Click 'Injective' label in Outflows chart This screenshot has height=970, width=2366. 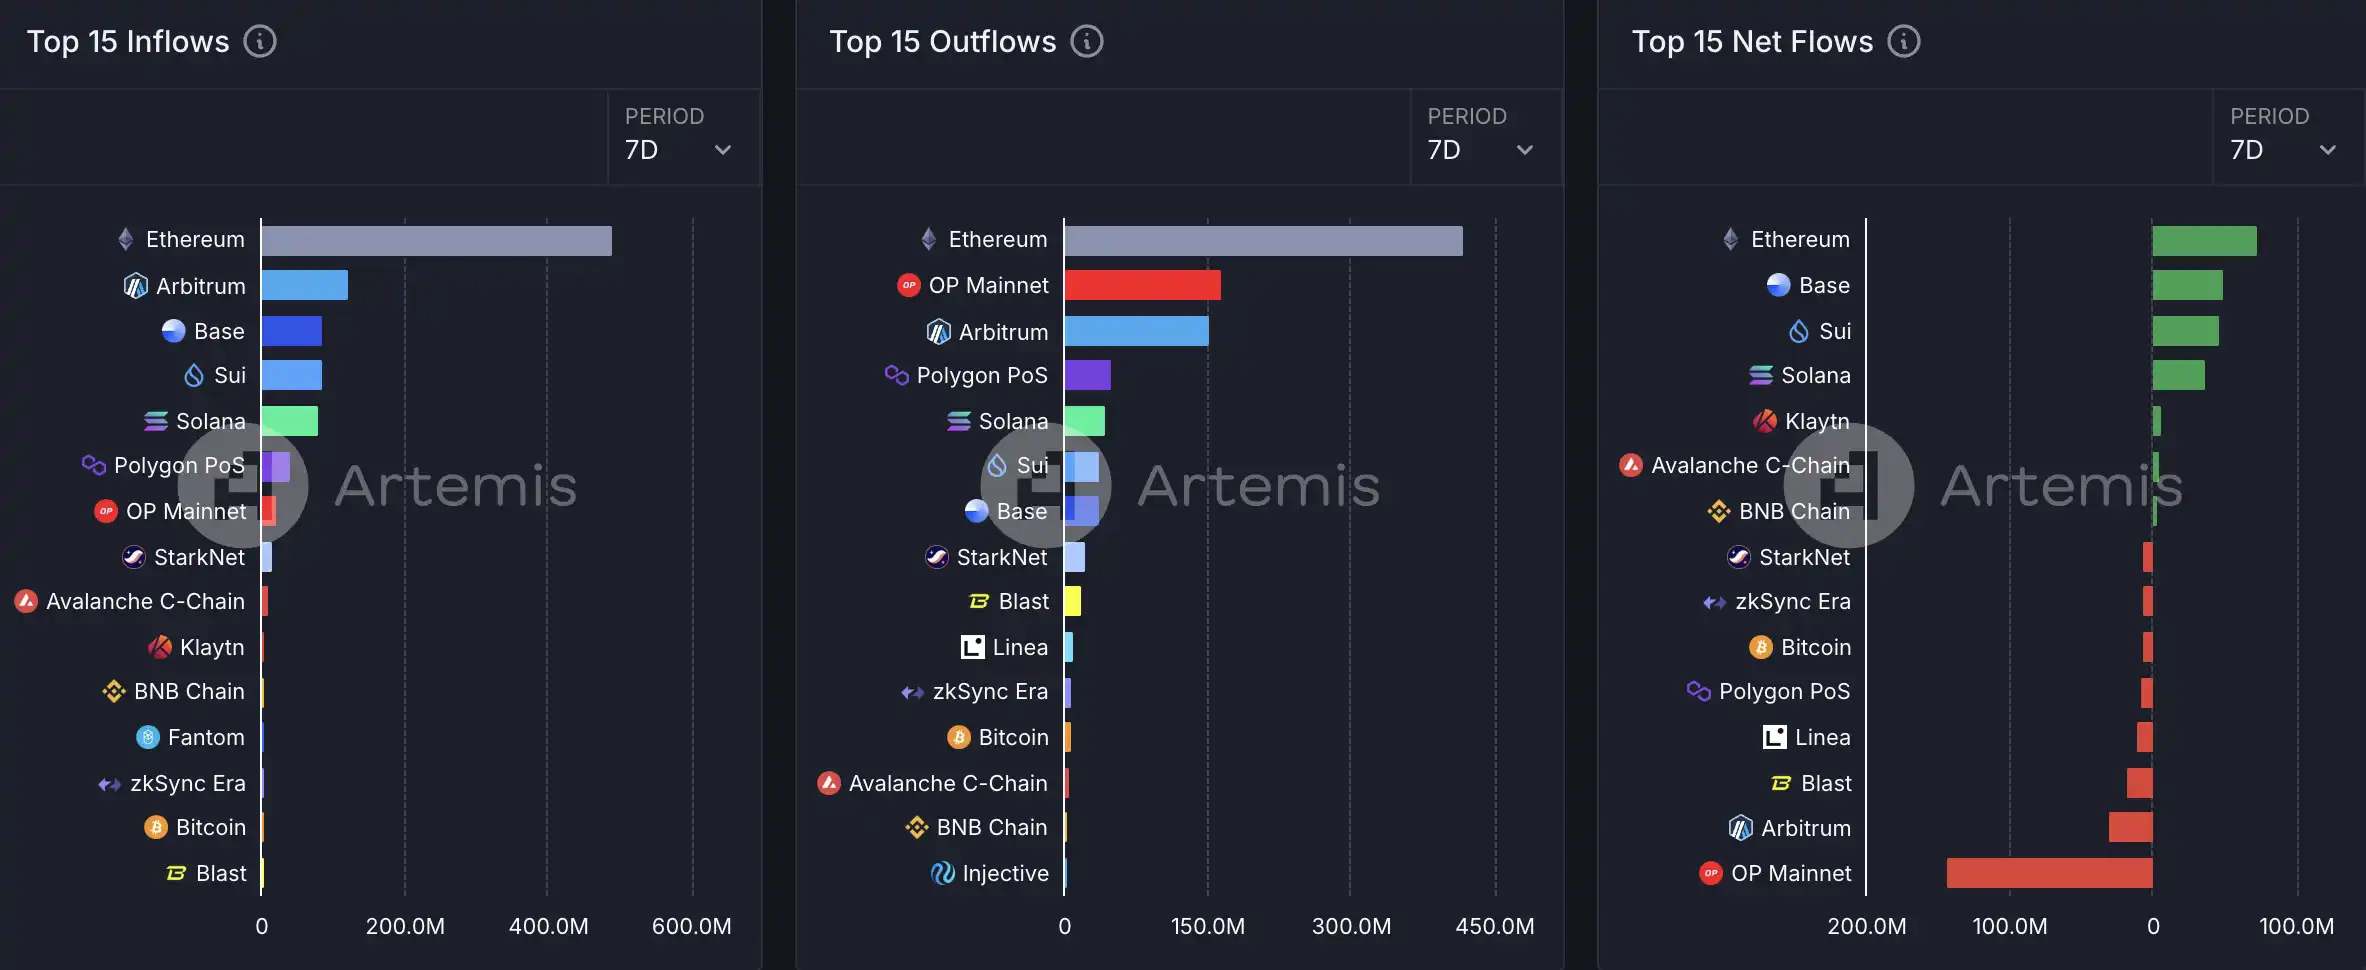coord(1005,873)
